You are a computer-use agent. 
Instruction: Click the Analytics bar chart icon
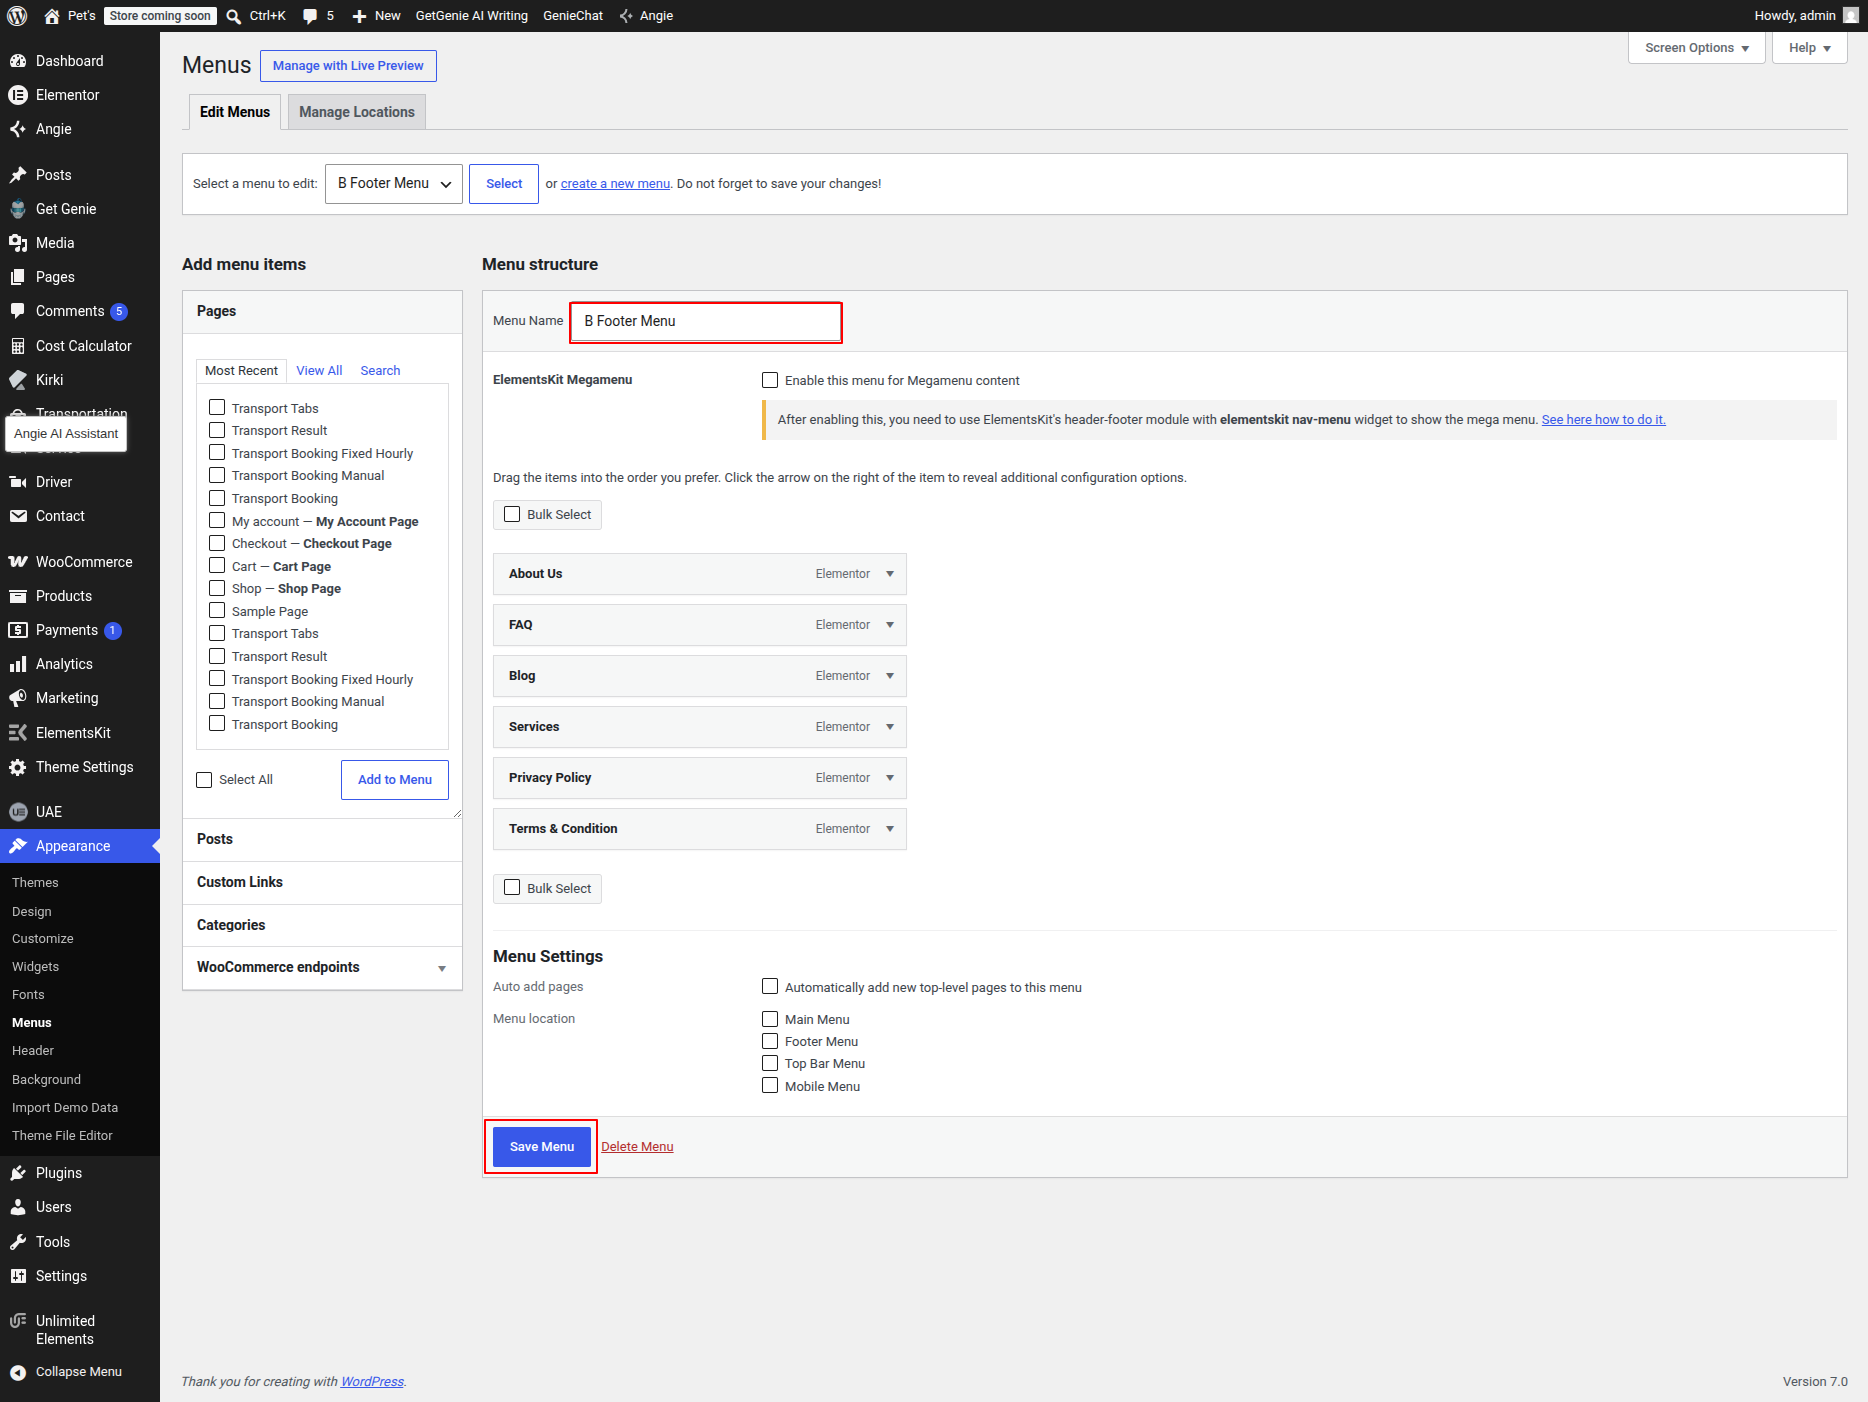pos(18,664)
